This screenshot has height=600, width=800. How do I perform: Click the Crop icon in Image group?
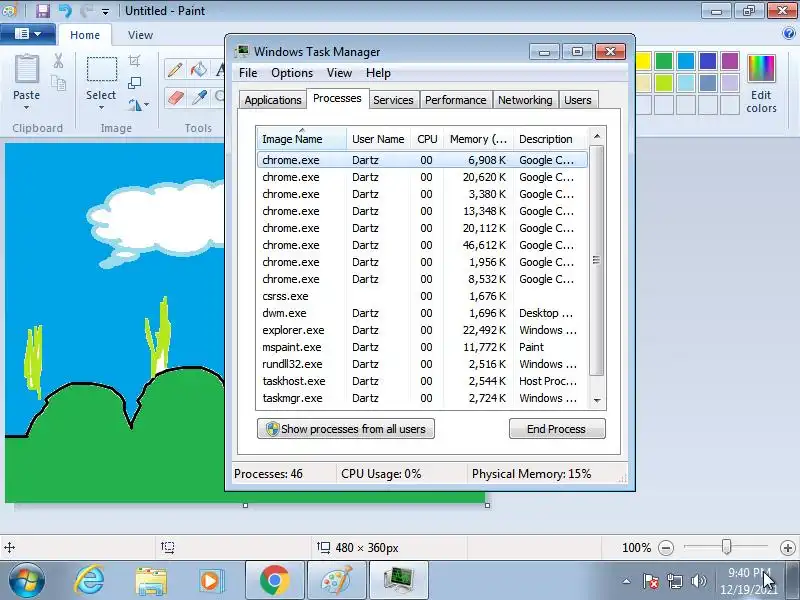coord(134,61)
